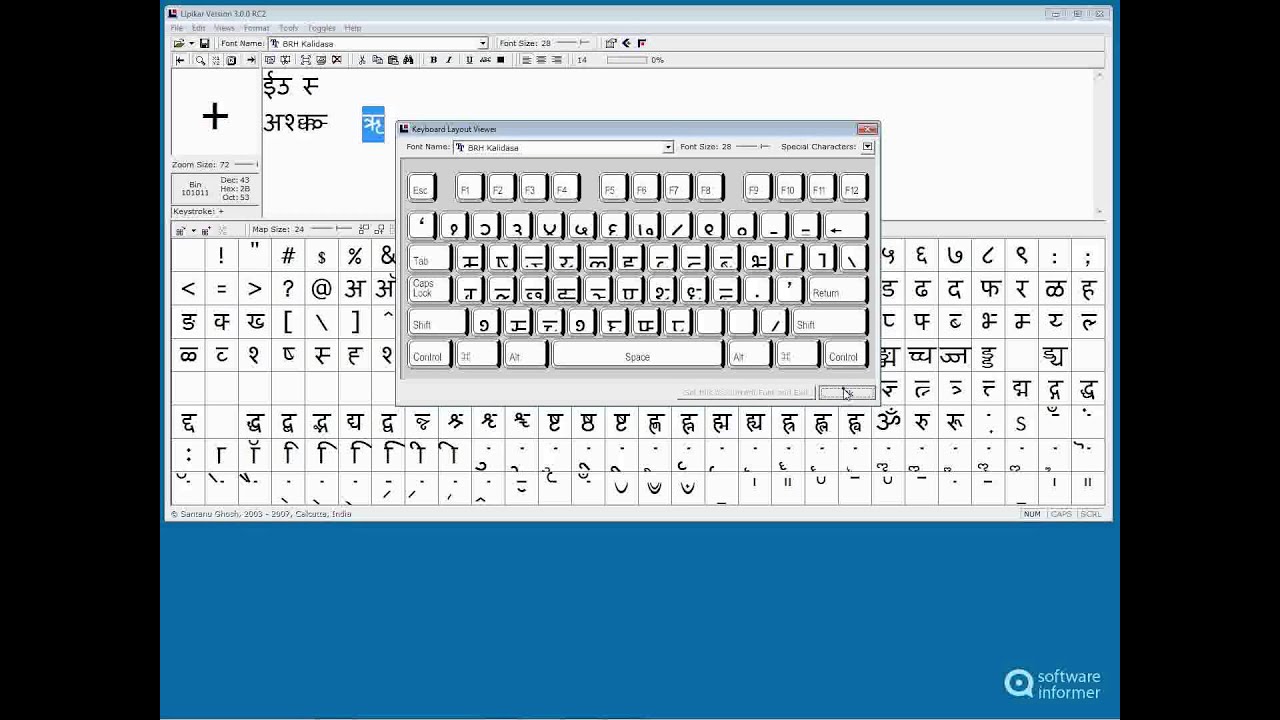Open the File menu
Viewport: 1280px width, 720px height.
pyautogui.click(x=177, y=28)
